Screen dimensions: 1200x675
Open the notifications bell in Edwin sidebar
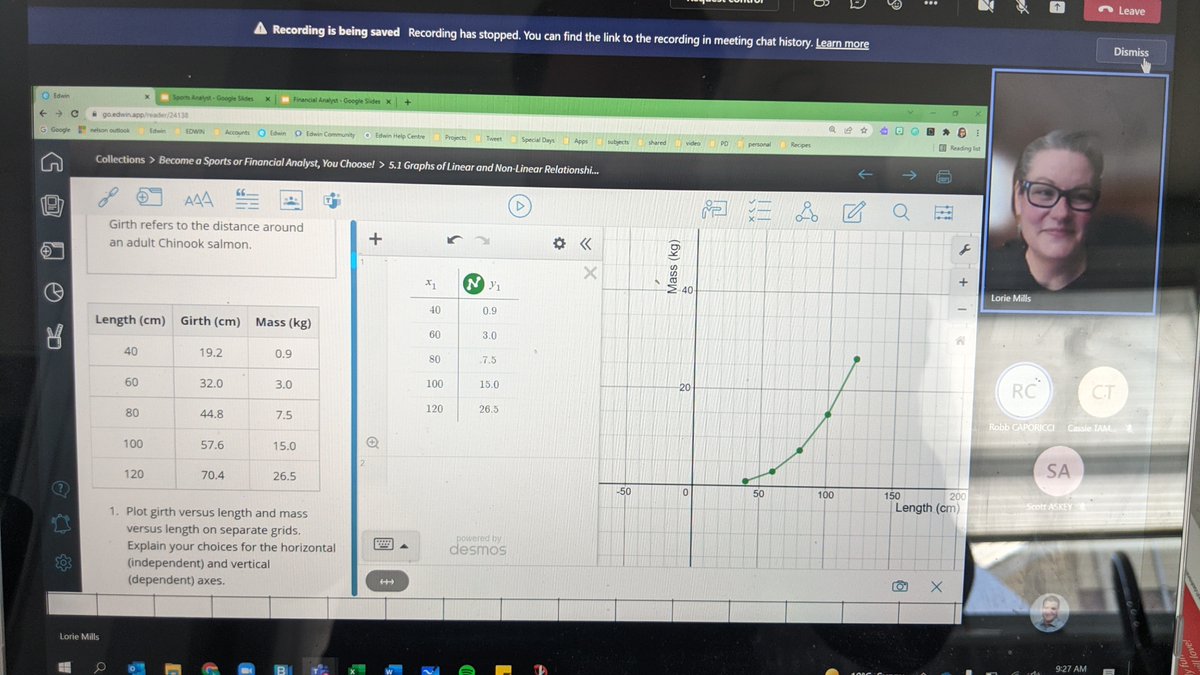pyautogui.click(x=62, y=523)
